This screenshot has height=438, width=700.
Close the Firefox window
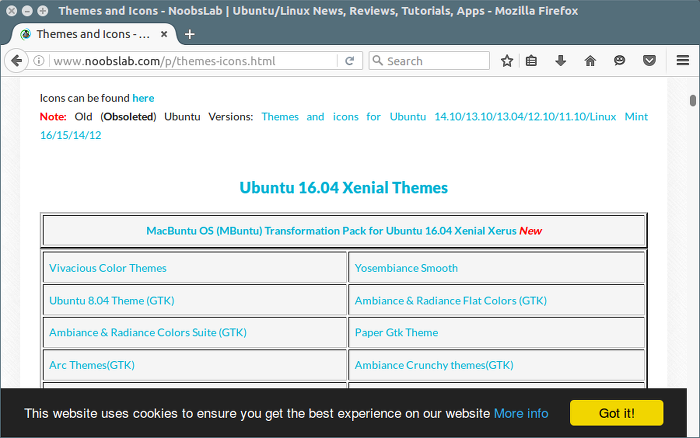[x=12, y=11]
